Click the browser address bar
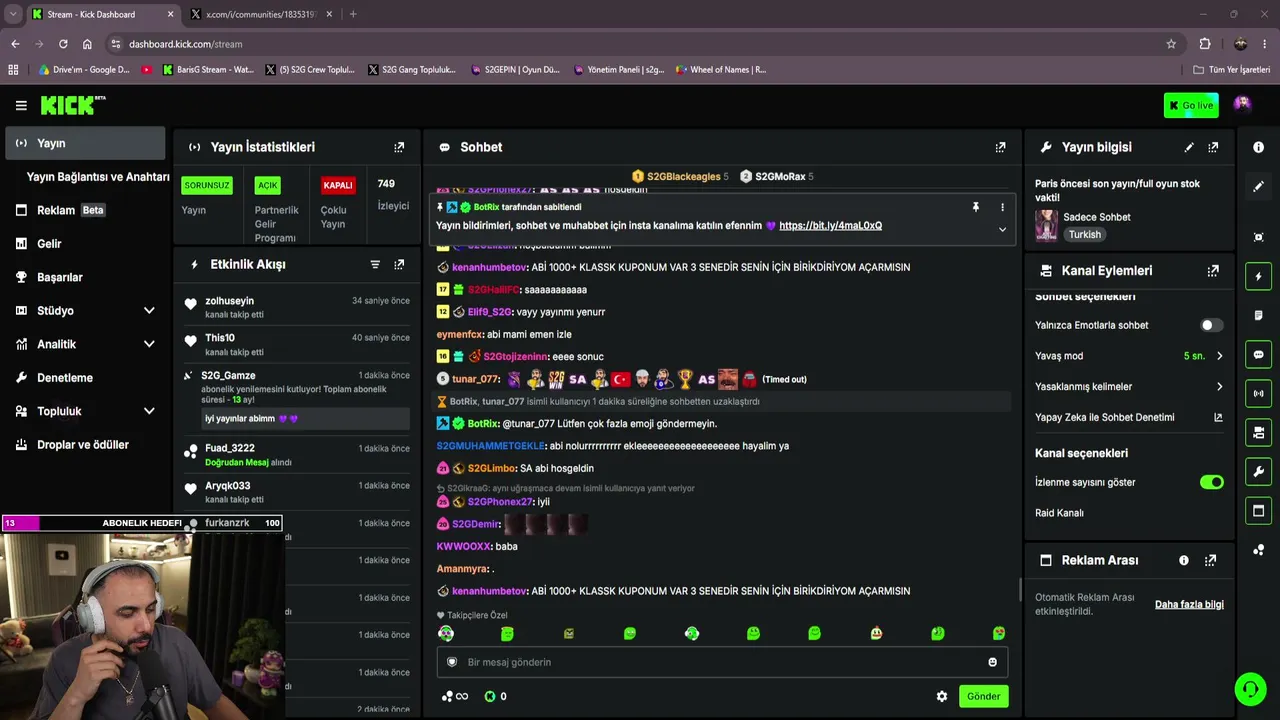 coord(640,44)
